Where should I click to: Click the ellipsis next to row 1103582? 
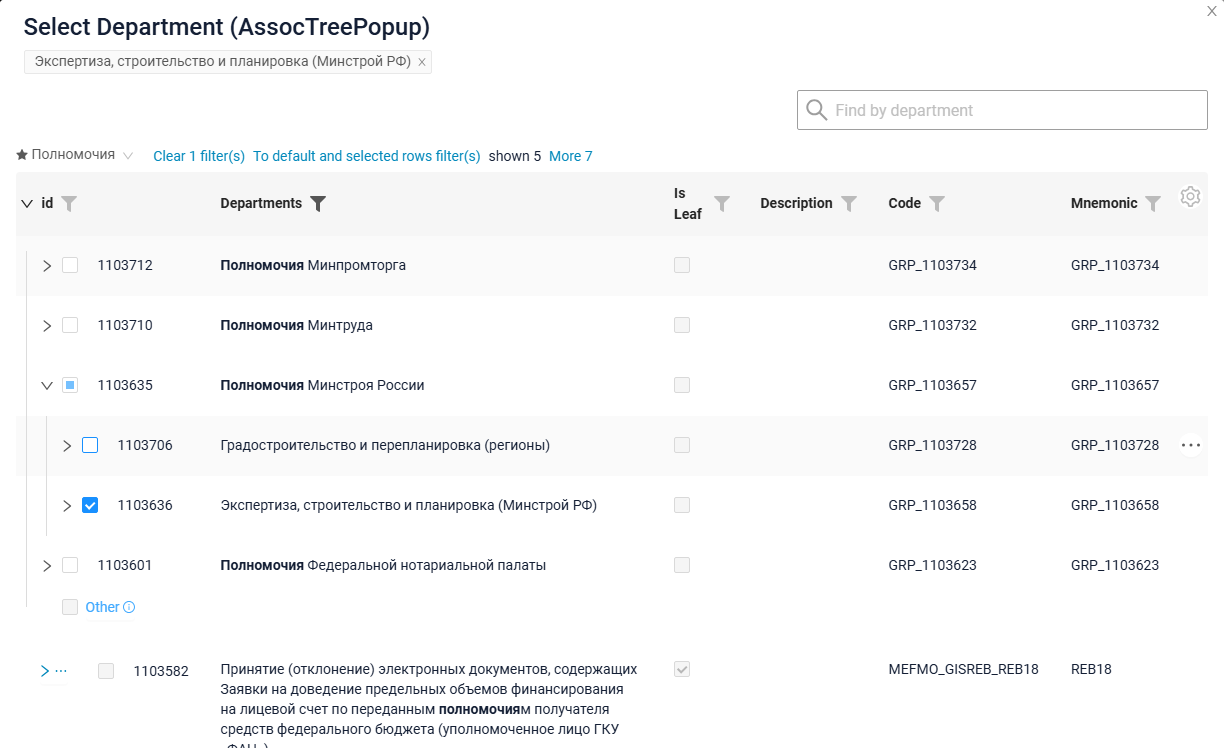61,671
